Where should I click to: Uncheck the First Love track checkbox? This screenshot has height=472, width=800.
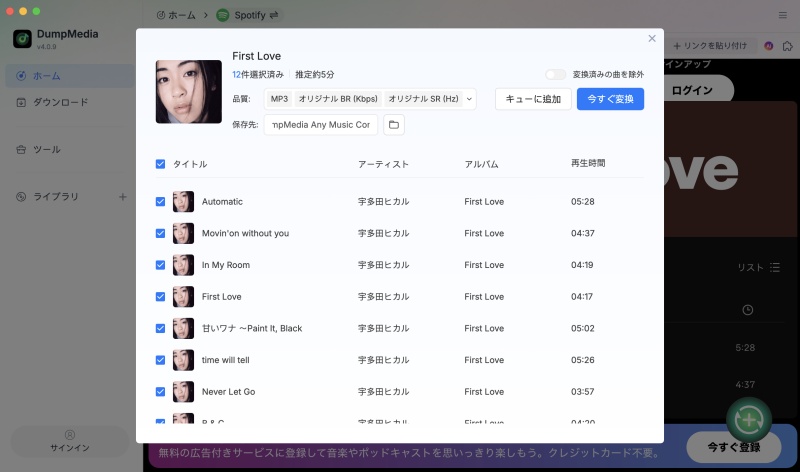(x=160, y=296)
